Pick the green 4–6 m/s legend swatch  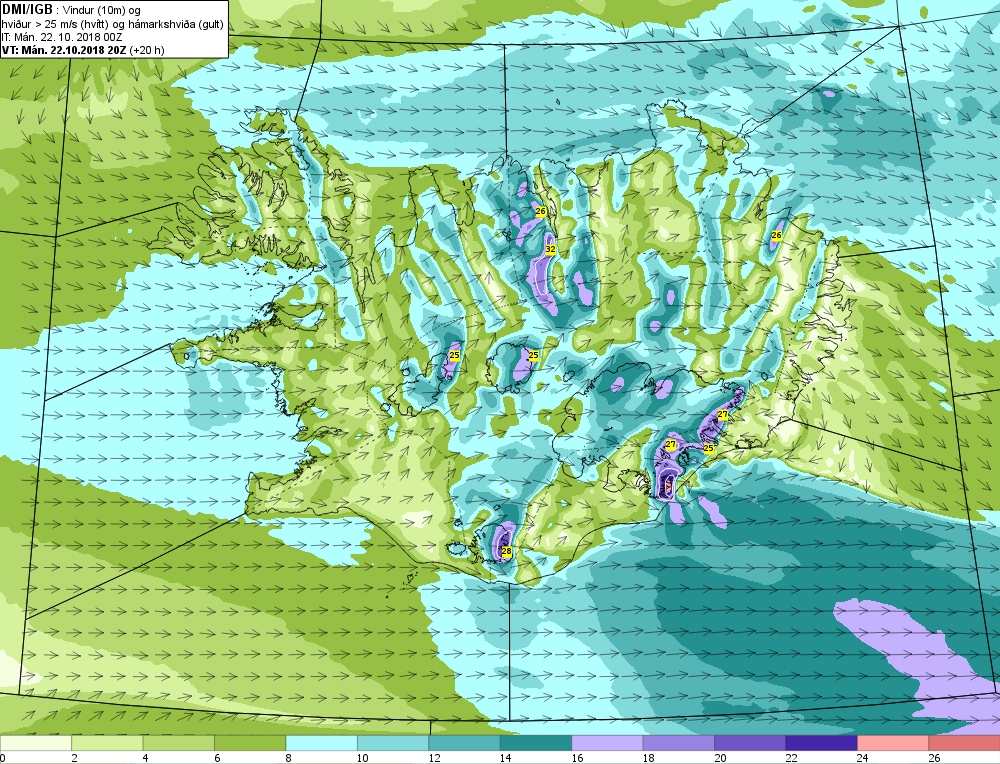pyautogui.click(x=179, y=742)
